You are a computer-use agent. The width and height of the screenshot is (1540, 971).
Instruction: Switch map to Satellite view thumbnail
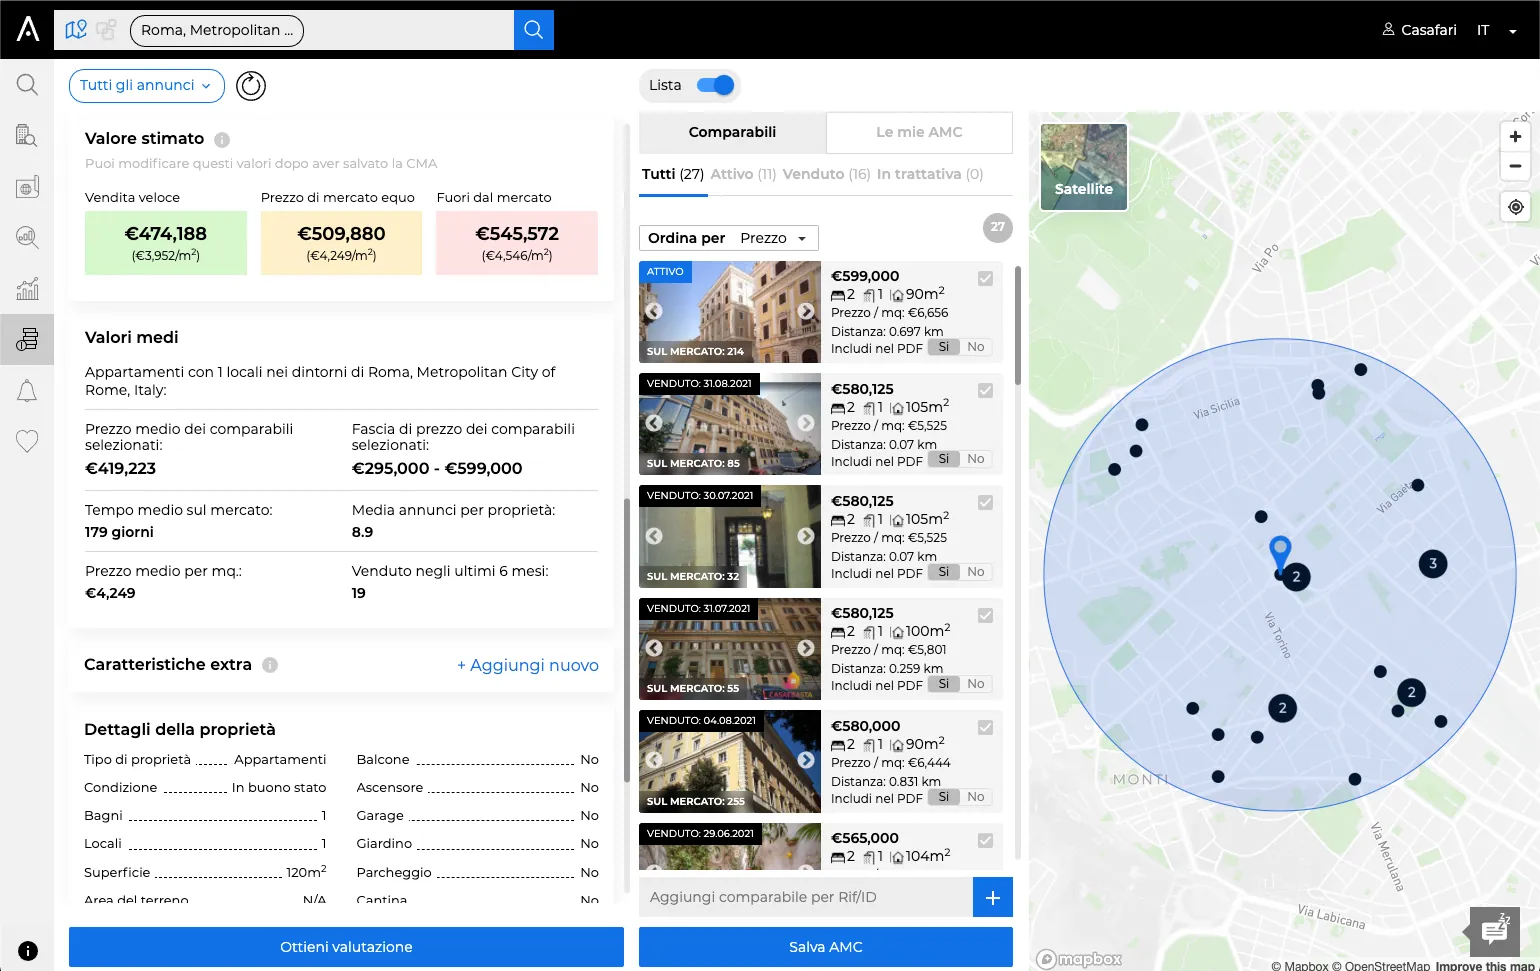(1084, 167)
